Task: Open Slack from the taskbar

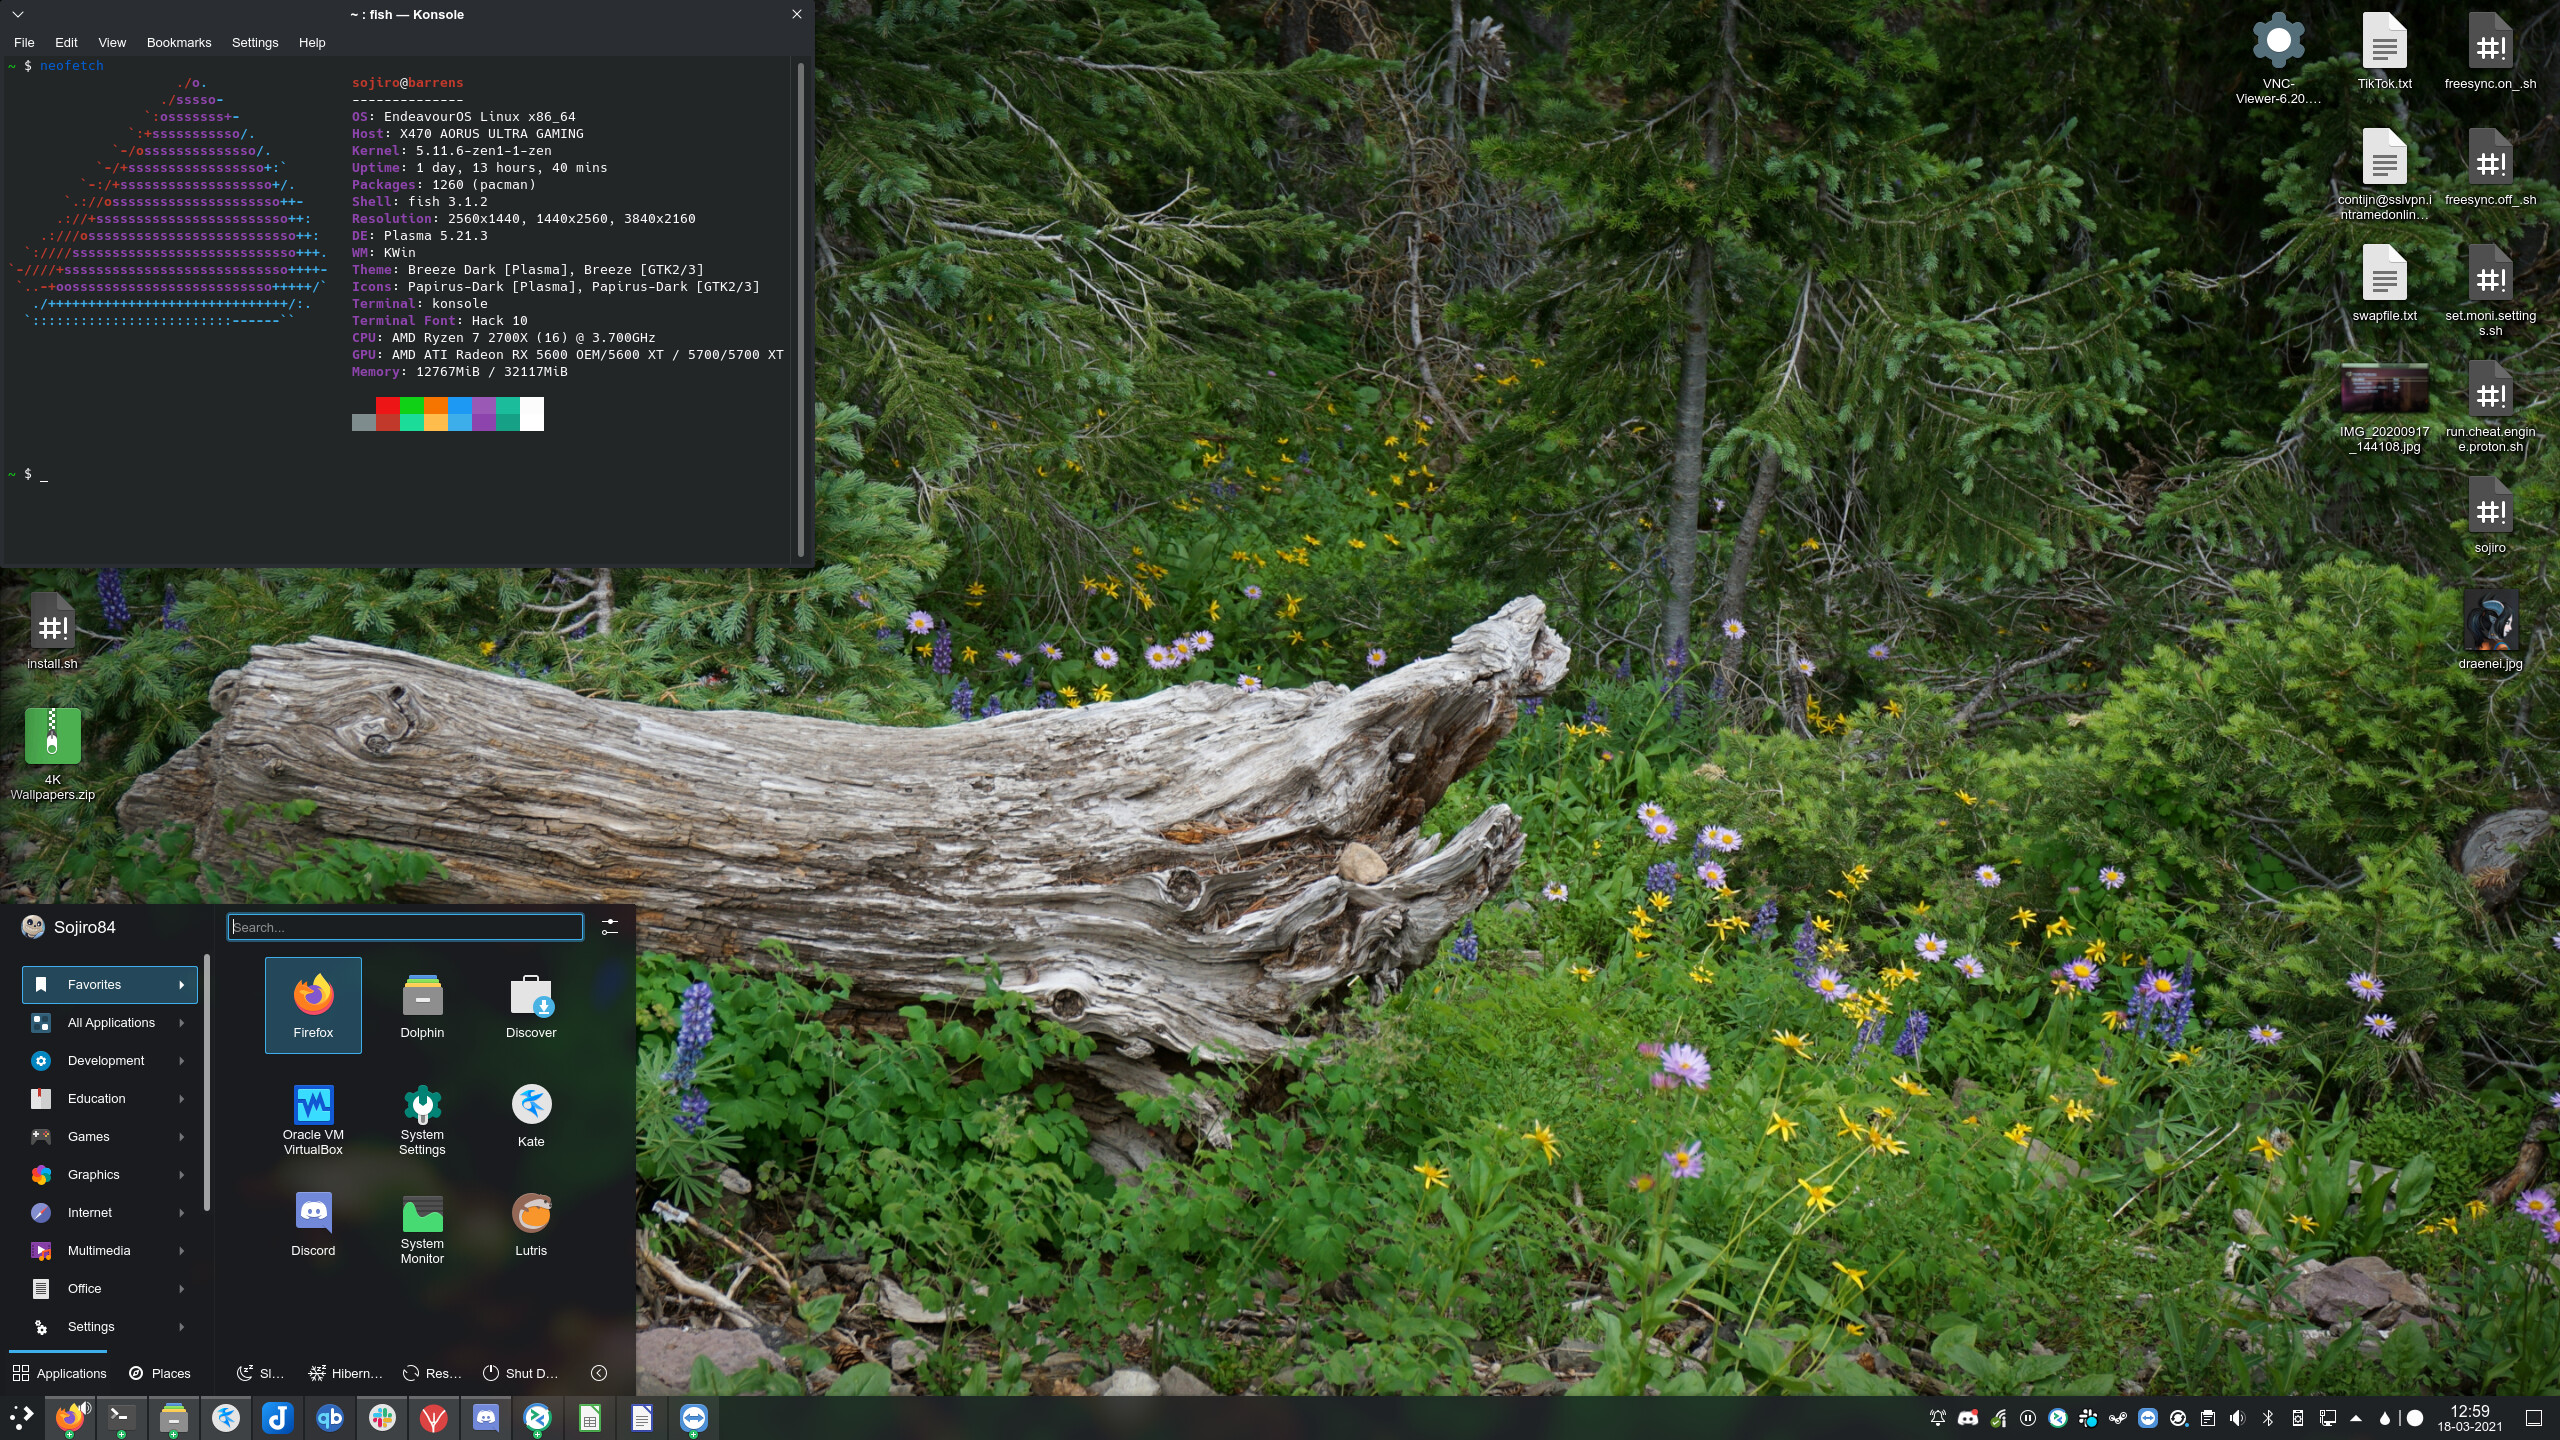Action: click(382, 1417)
